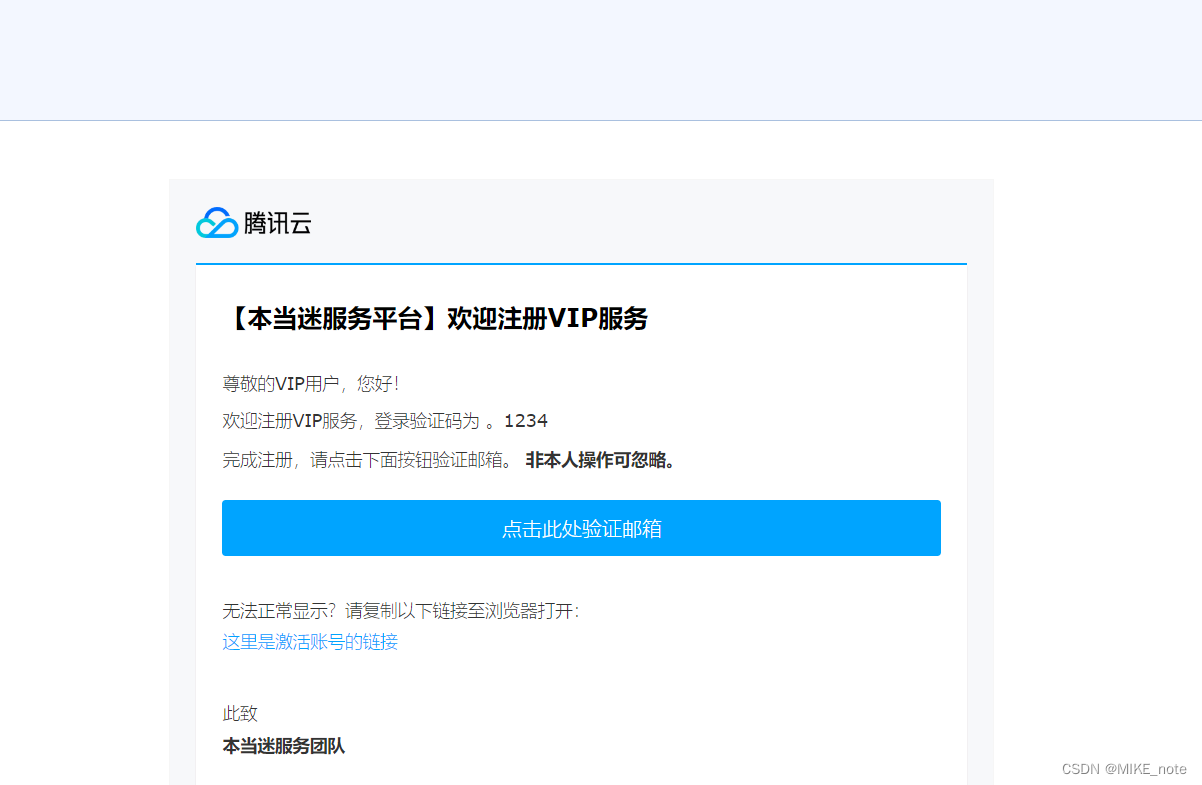
Task: Click the line 欢迎注册VIP服务，登录验证码为
Action: 351,421
